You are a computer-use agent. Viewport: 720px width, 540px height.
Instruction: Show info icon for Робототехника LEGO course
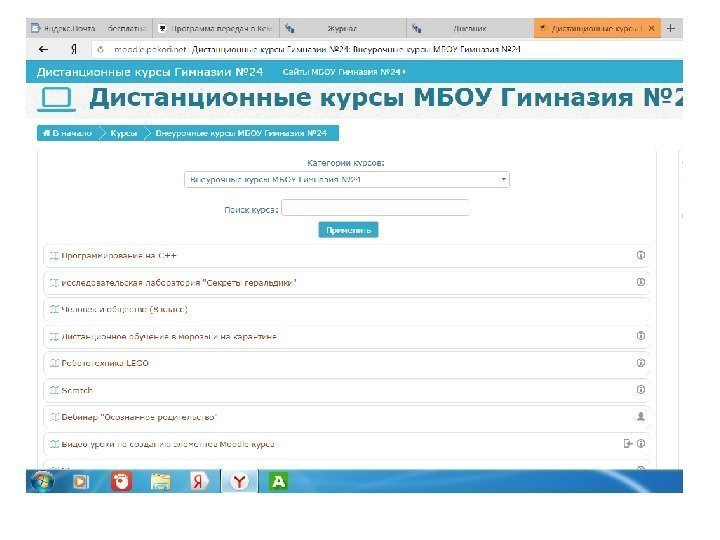tap(641, 363)
